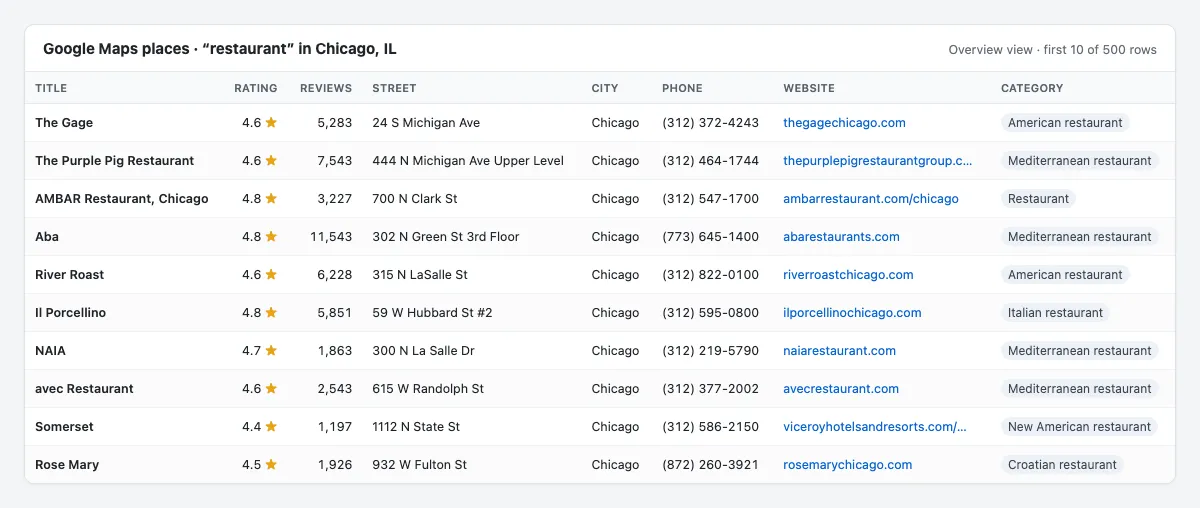Click the star icon in the Aba row
This screenshot has width=1200, height=508.
coord(271,236)
